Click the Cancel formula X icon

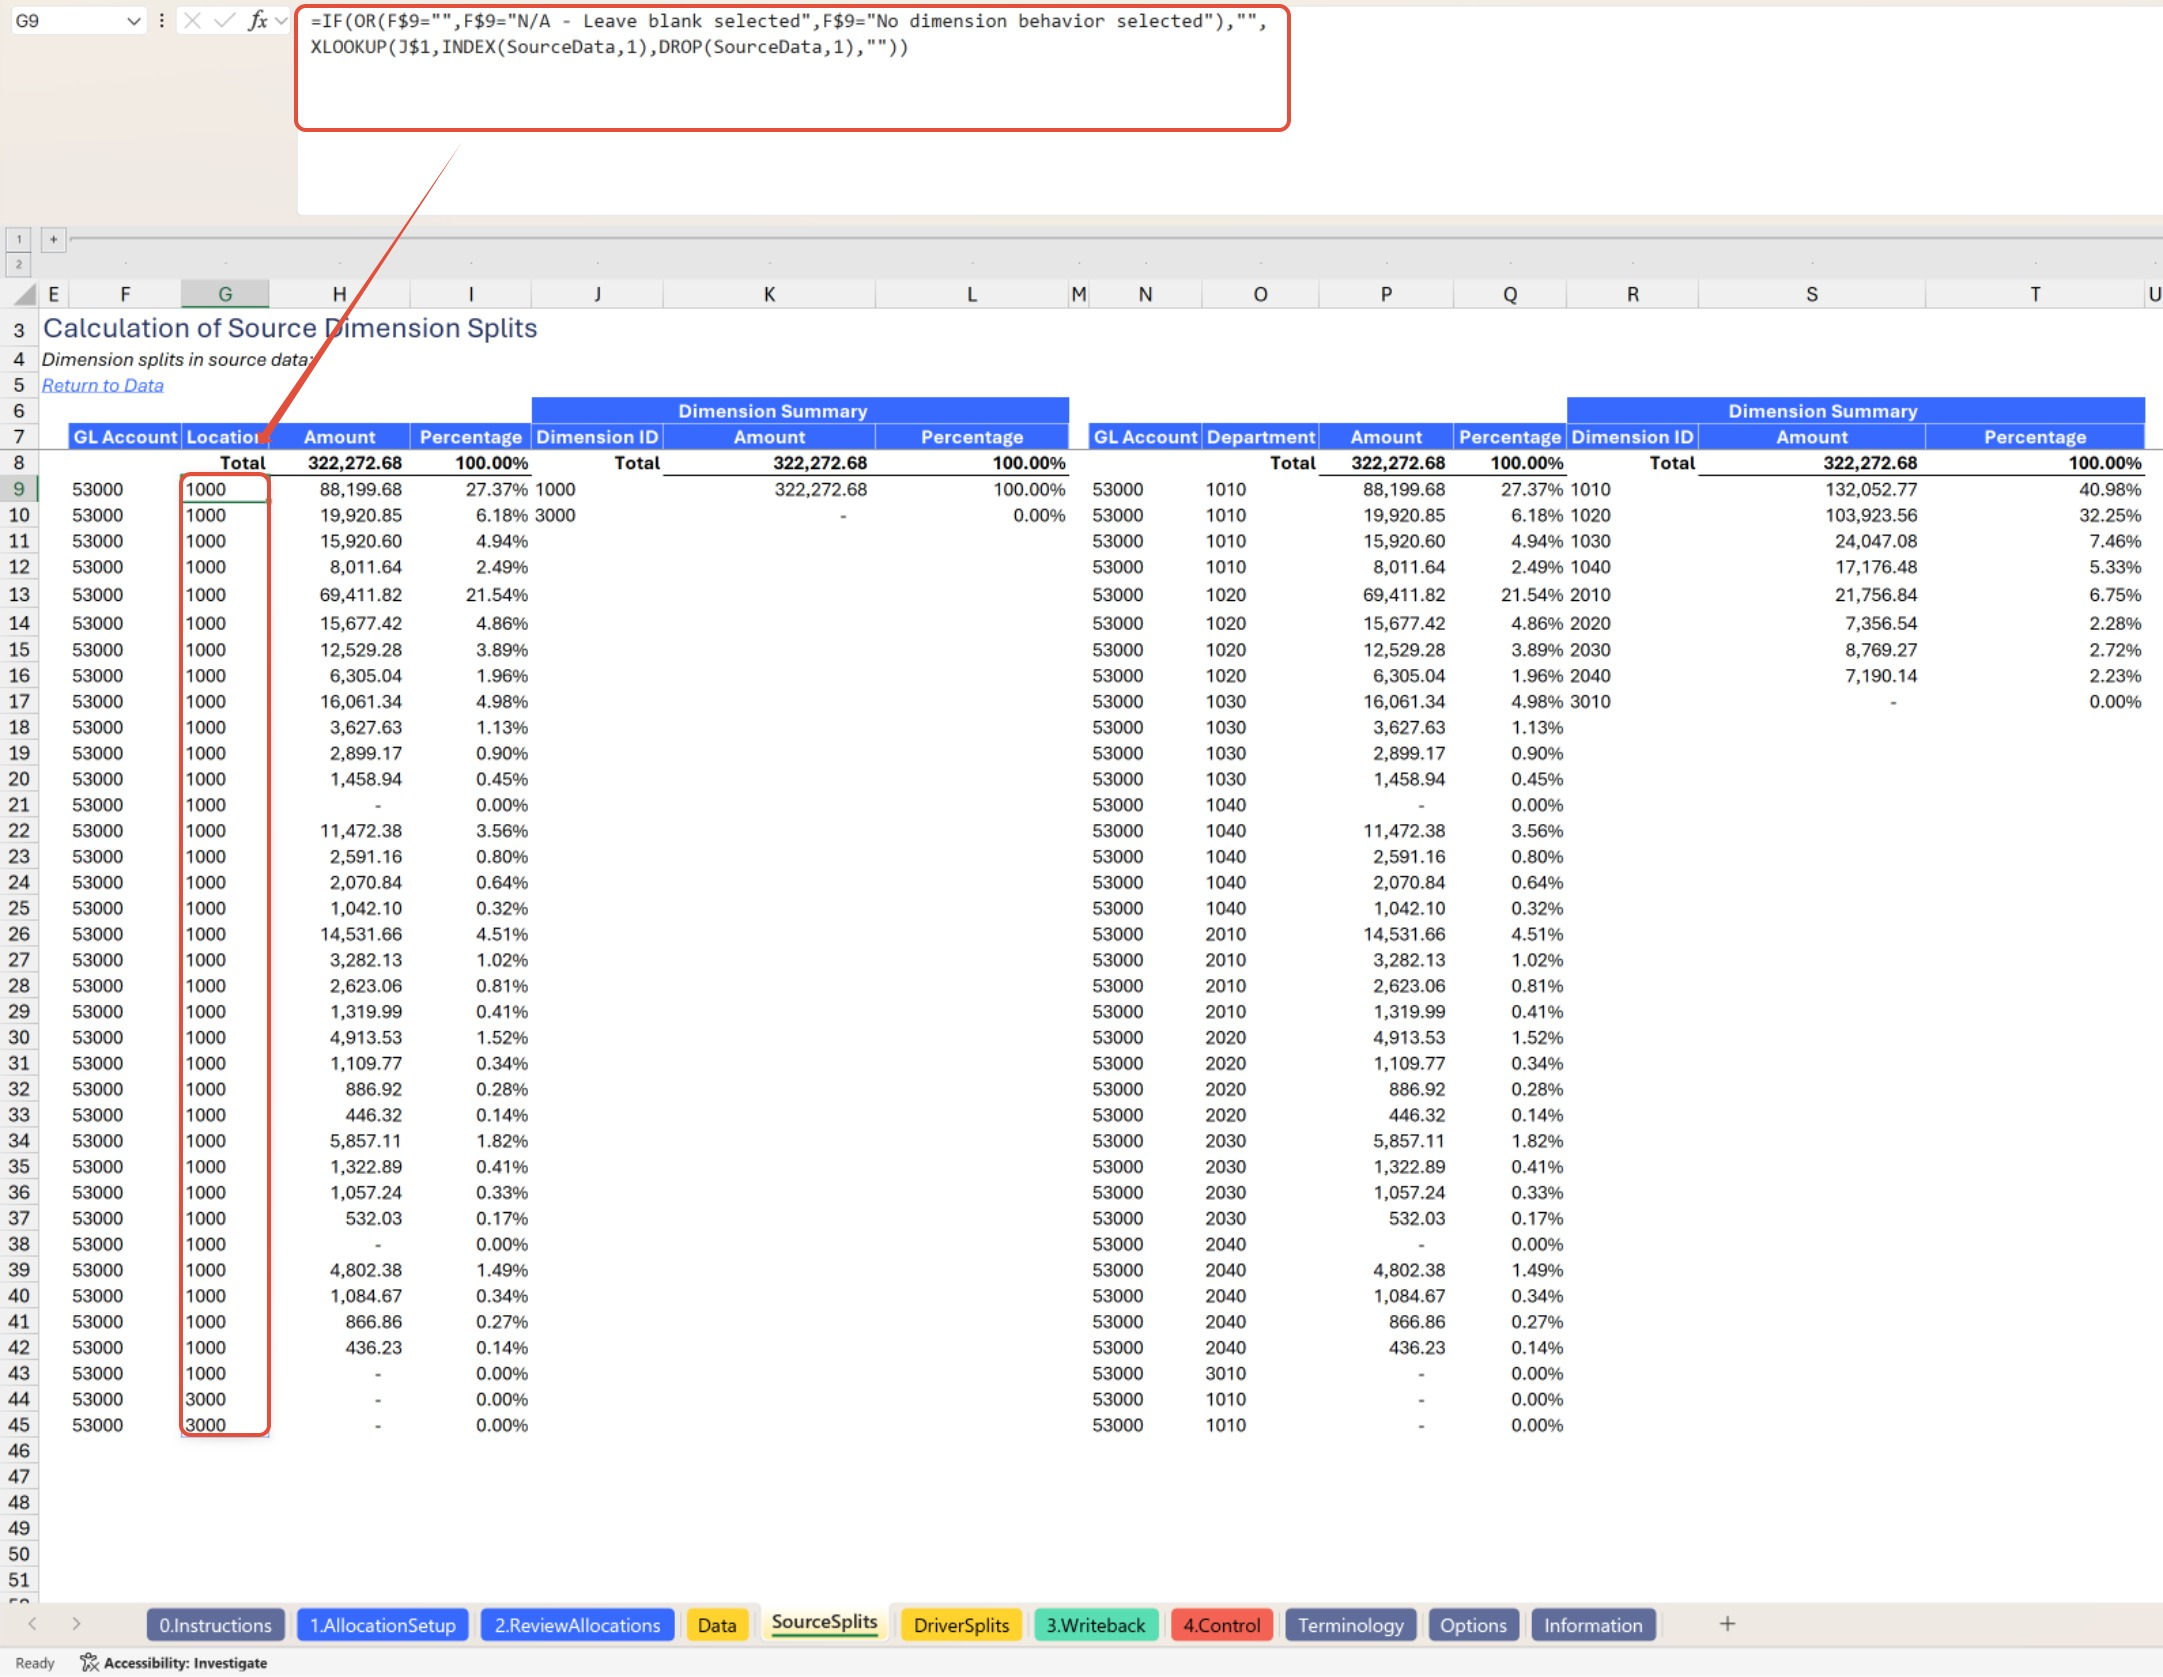(193, 20)
